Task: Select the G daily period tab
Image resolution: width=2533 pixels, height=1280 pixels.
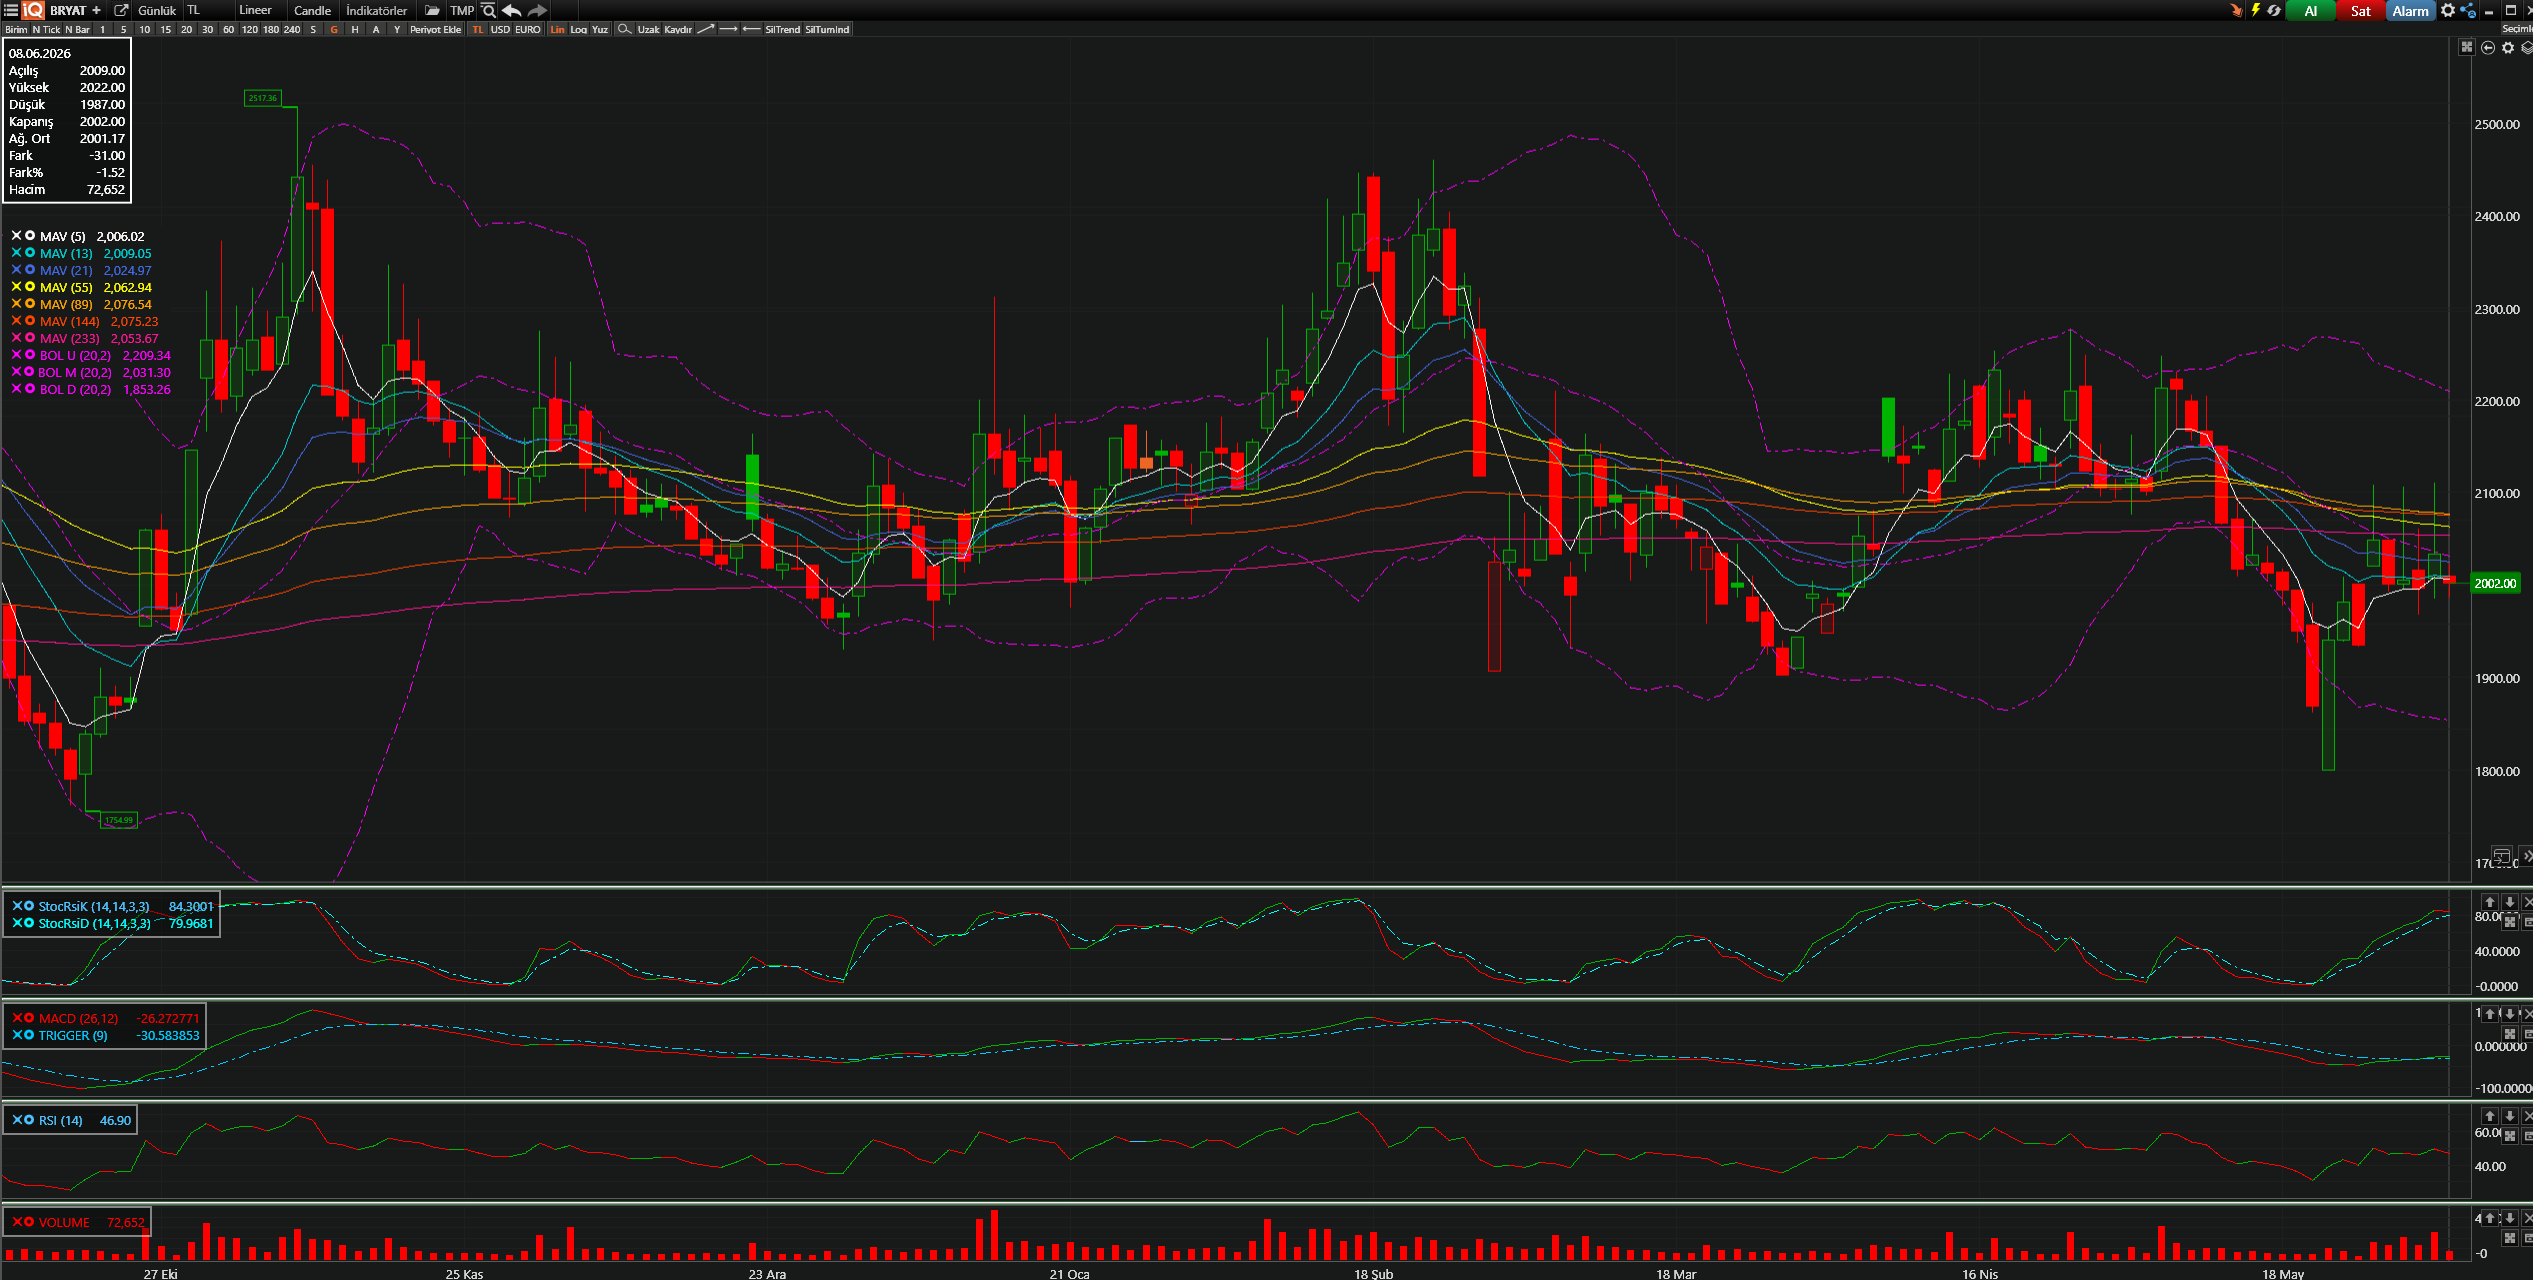Action: 334,29
